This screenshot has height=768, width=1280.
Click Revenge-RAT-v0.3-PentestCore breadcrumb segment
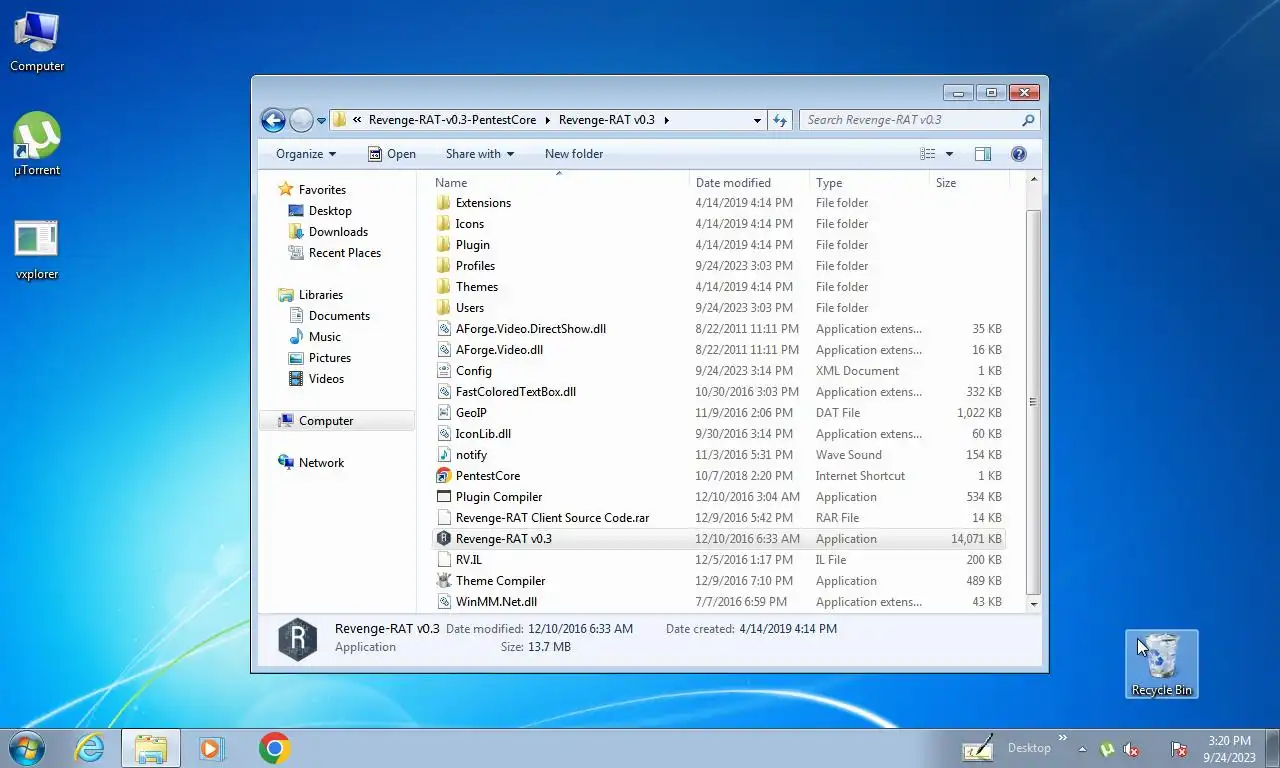452,120
